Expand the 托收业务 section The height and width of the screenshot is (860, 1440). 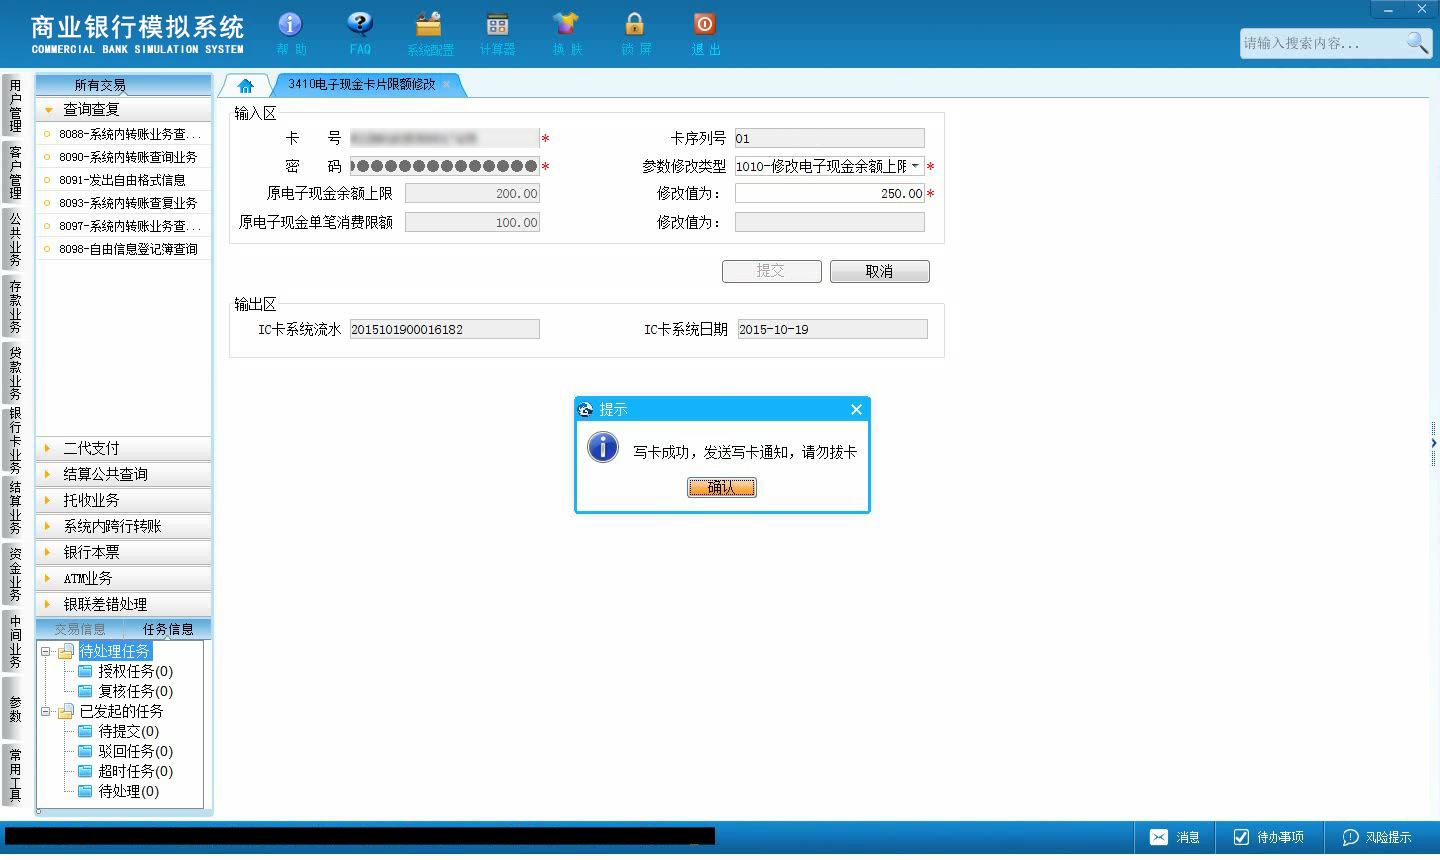coord(124,500)
